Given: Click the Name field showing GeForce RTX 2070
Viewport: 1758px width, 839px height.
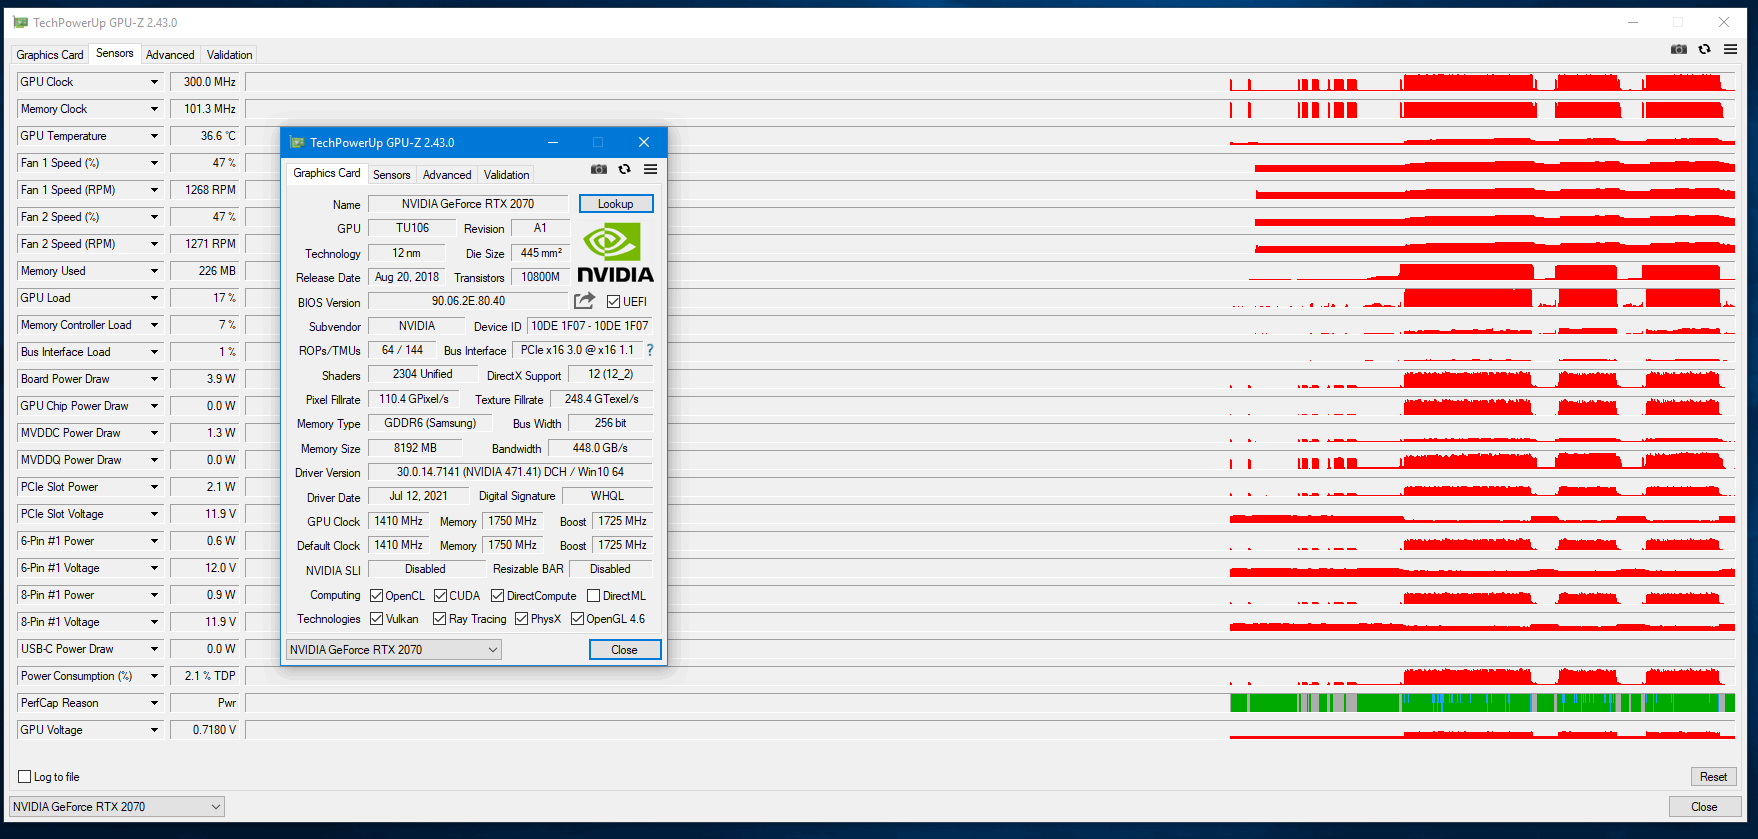Looking at the screenshot, I should pyautogui.click(x=468, y=204).
